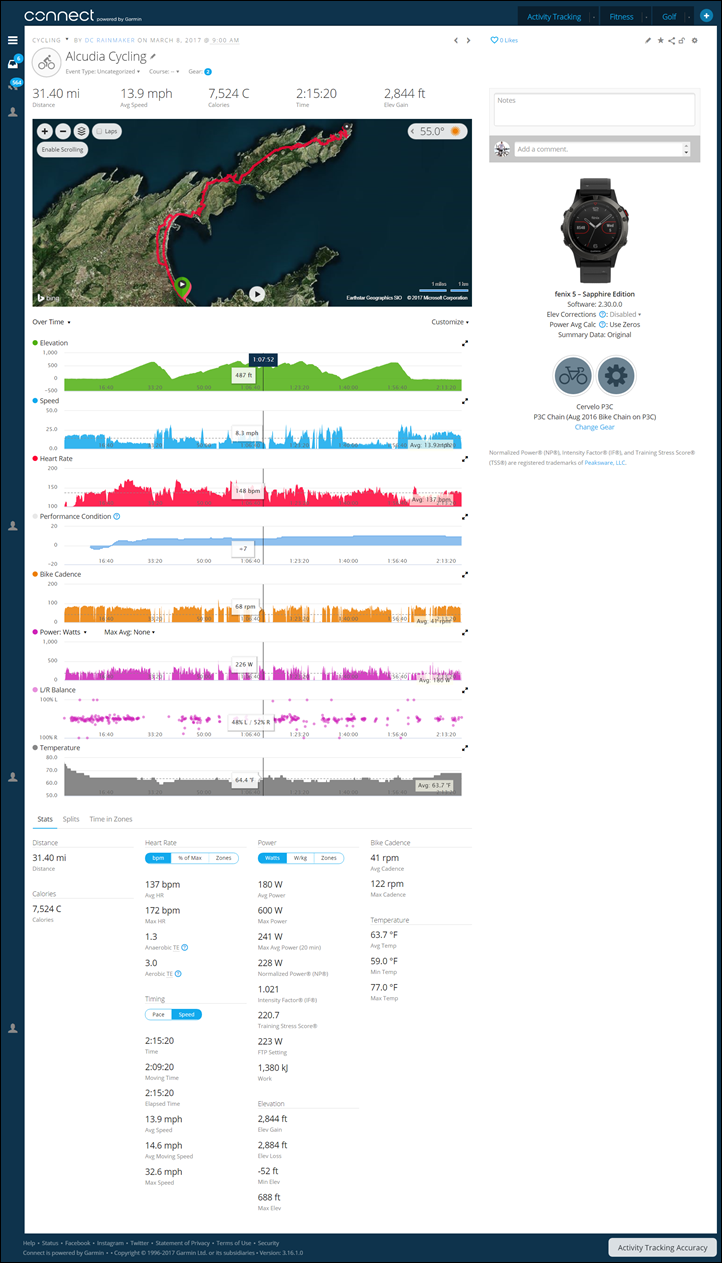Click the Notes text field
This screenshot has width=722, height=1263.
coord(593,109)
